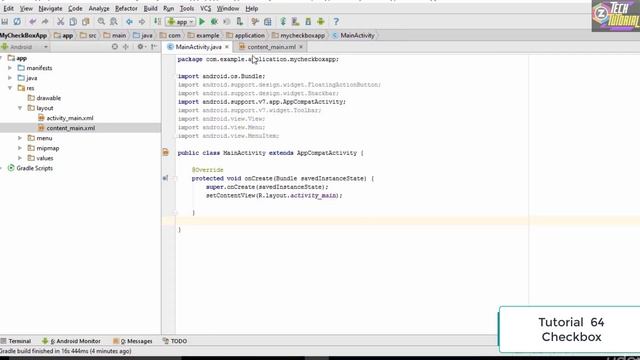Open the TODO tool window
Screen dimensions: 640x360
point(175,341)
